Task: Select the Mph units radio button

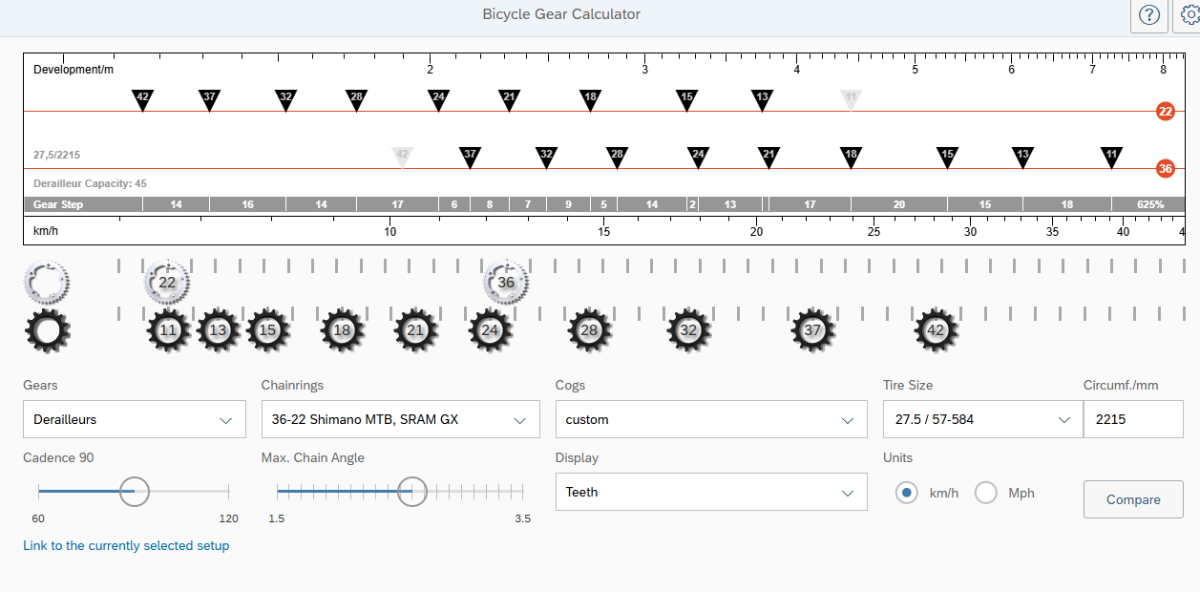Action: click(986, 492)
